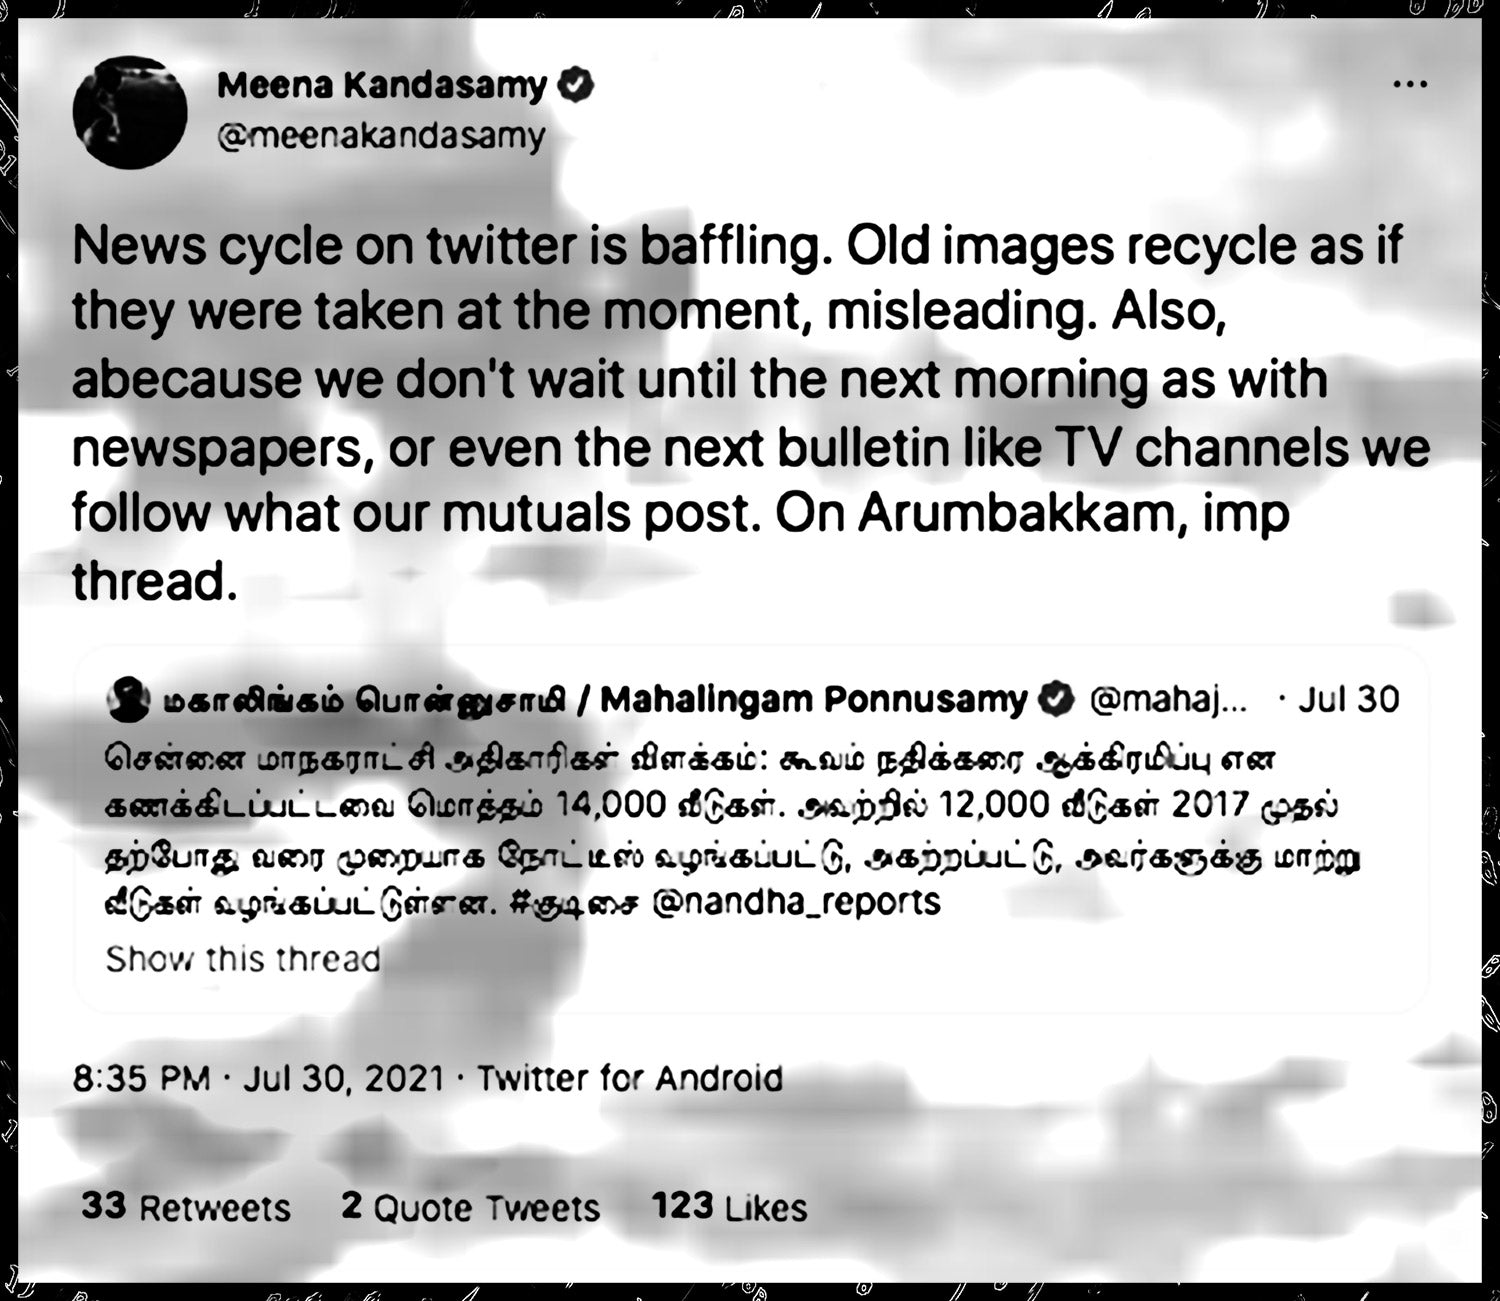Click Mahalingam Ponnusamy's small profile avatar
Image resolution: width=1500 pixels, height=1301 pixels.
pyautogui.click(x=127, y=699)
